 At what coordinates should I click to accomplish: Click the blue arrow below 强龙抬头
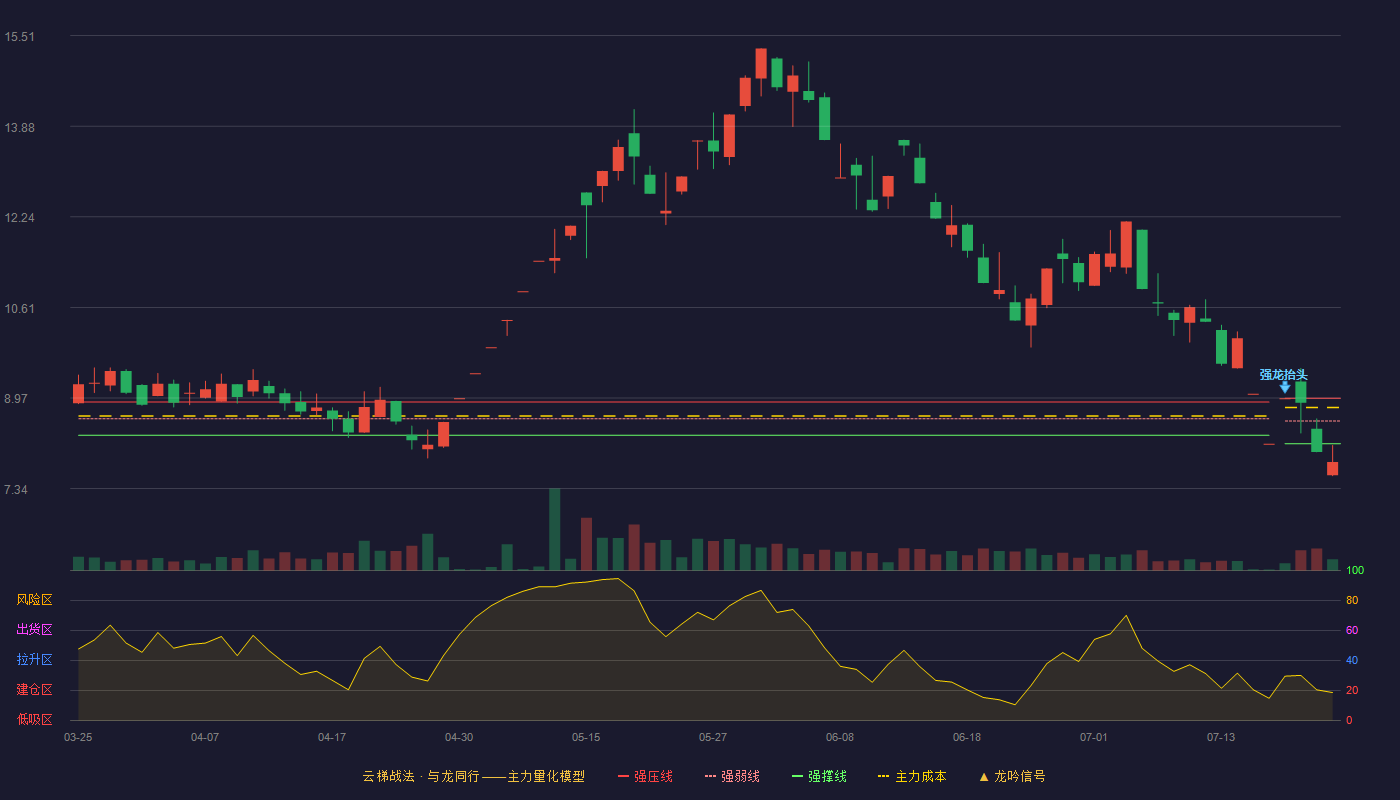click(x=1285, y=387)
